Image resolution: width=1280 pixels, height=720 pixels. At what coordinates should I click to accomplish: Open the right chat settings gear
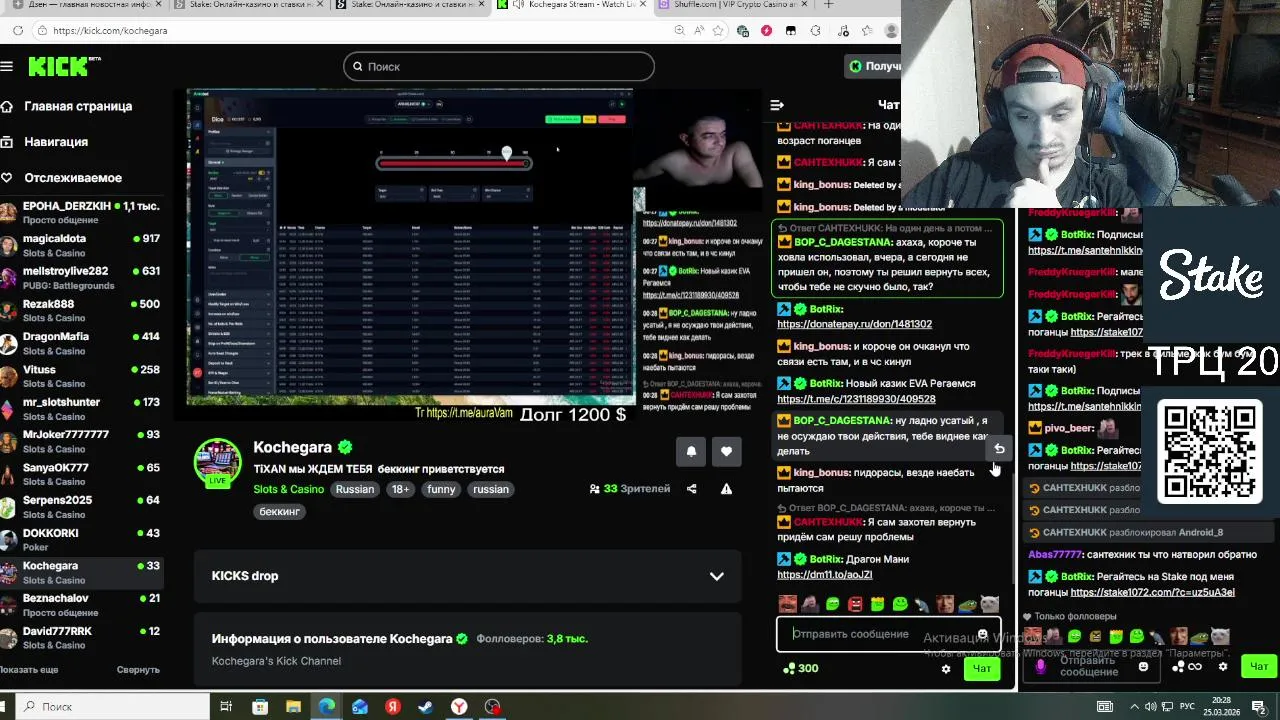[x=1222, y=667]
